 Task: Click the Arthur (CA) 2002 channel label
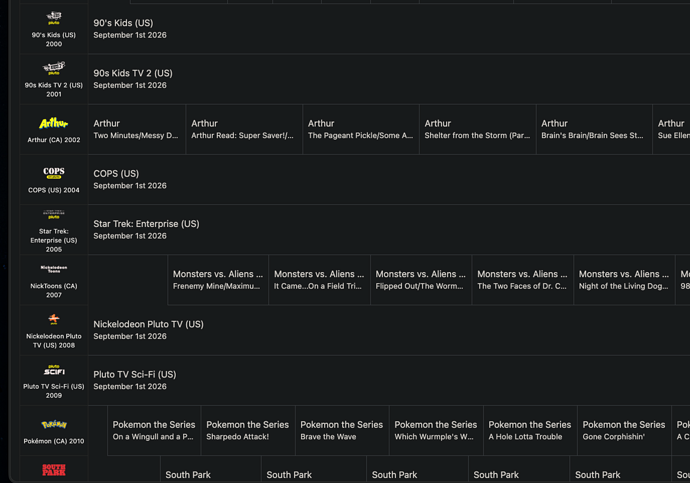tap(54, 139)
